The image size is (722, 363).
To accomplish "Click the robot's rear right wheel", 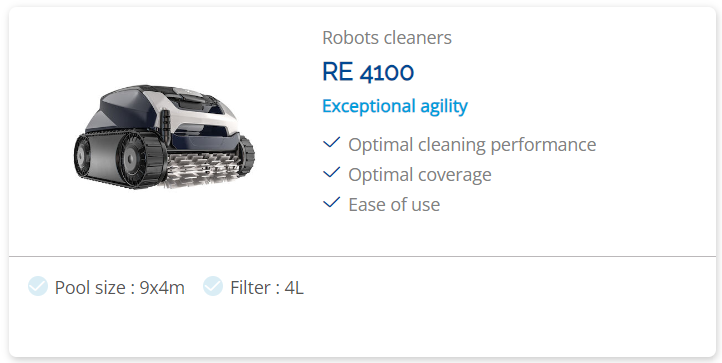I will 247,155.
